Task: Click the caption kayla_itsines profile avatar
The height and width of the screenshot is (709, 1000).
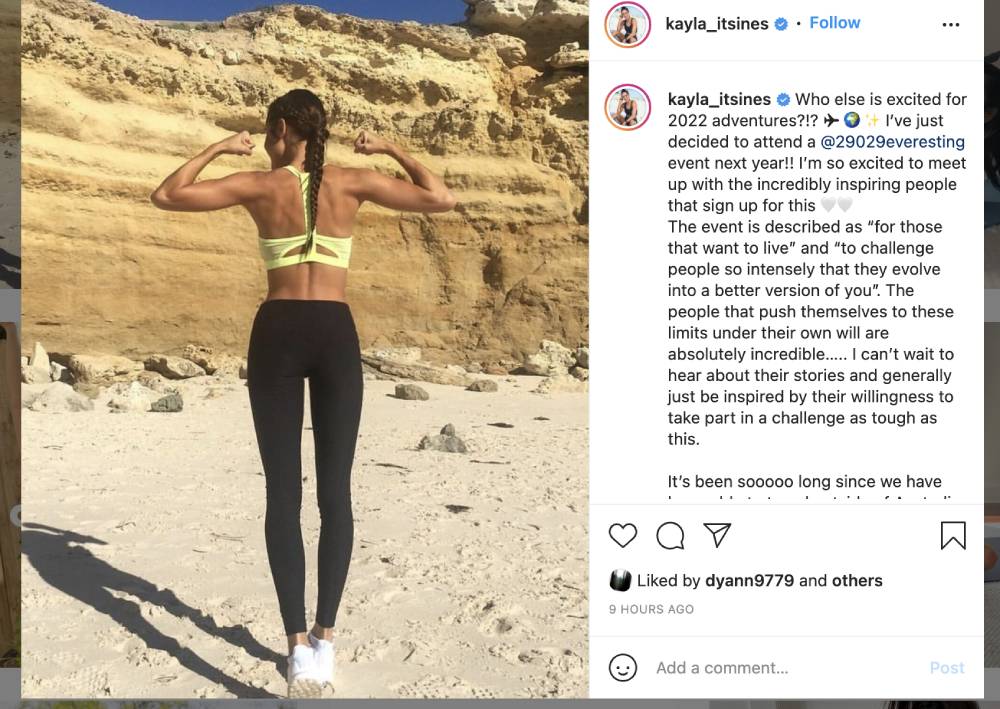Action: [628, 107]
